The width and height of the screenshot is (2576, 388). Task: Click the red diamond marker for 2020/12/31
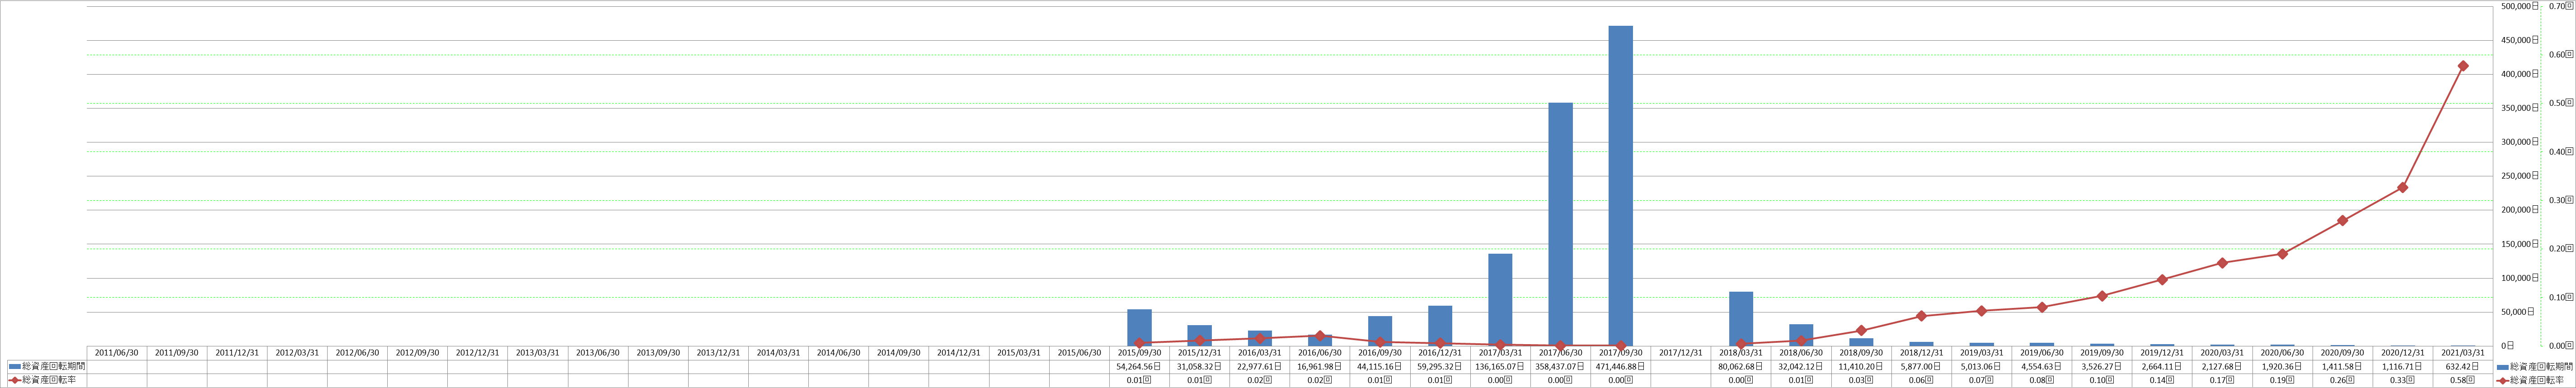(2403, 188)
